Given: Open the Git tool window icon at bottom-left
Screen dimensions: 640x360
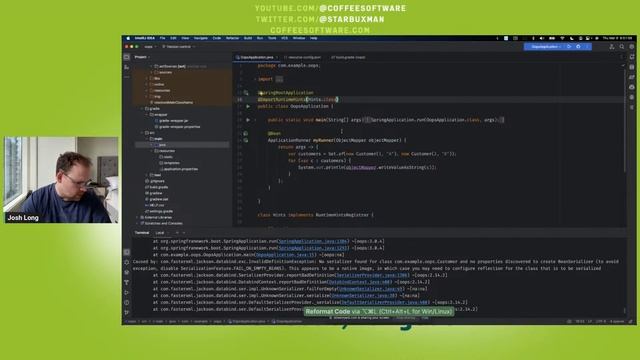Looking at the screenshot, I should click(127, 313).
